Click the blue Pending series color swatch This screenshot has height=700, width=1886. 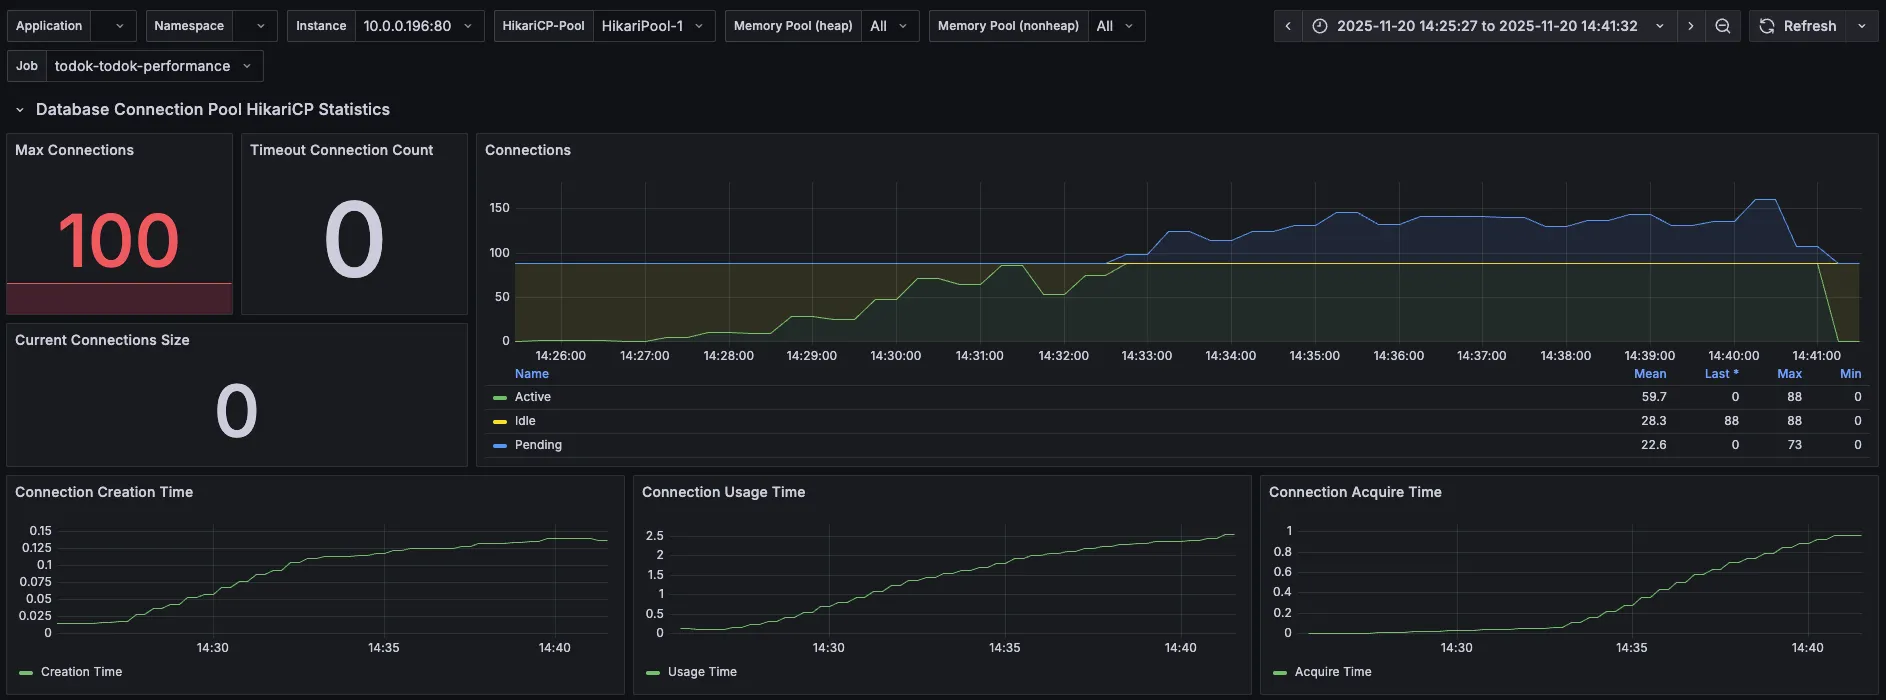point(500,446)
